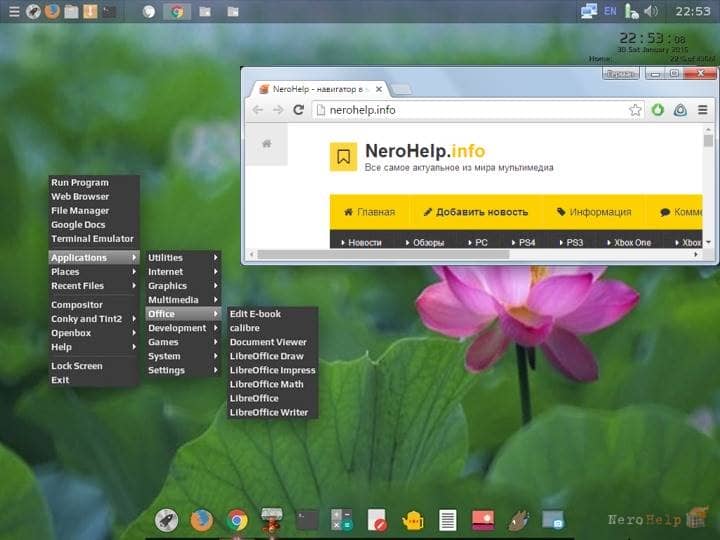Open the Информация menu link
This screenshot has width=720, height=540.
(x=594, y=212)
